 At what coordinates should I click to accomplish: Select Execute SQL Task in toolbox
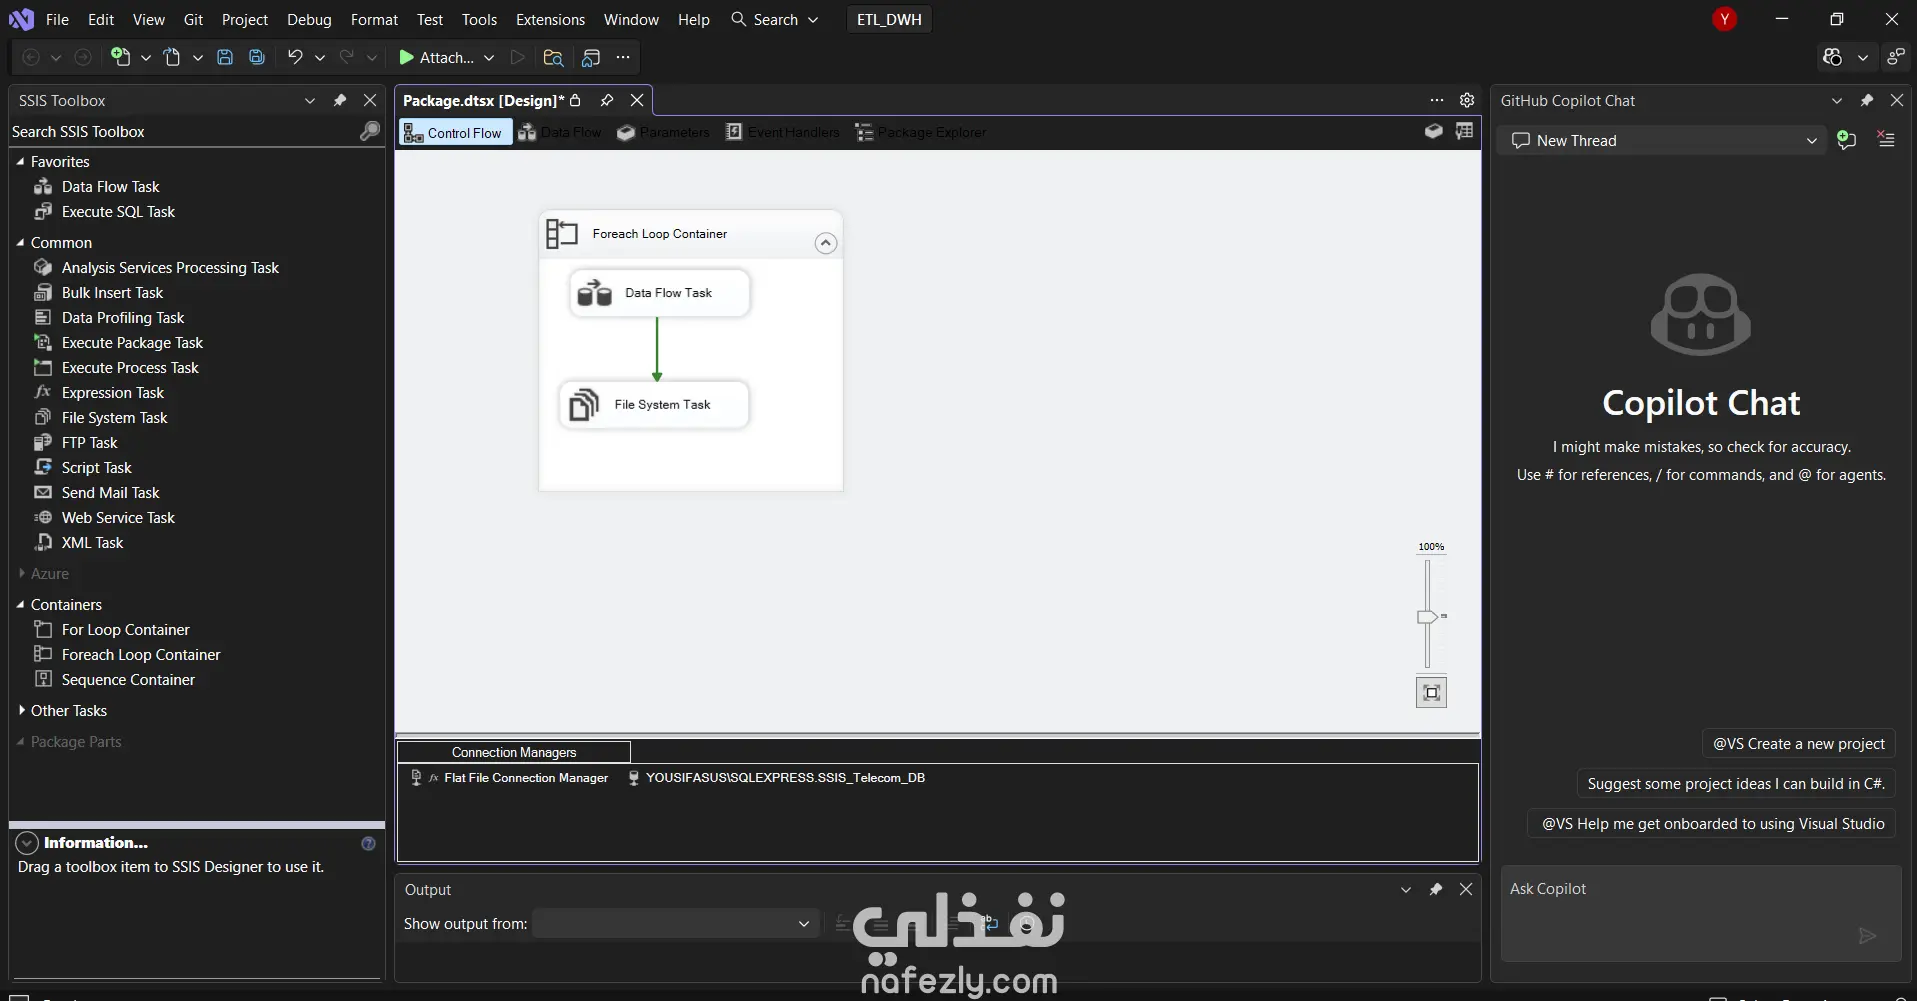[x=118, y=212]
